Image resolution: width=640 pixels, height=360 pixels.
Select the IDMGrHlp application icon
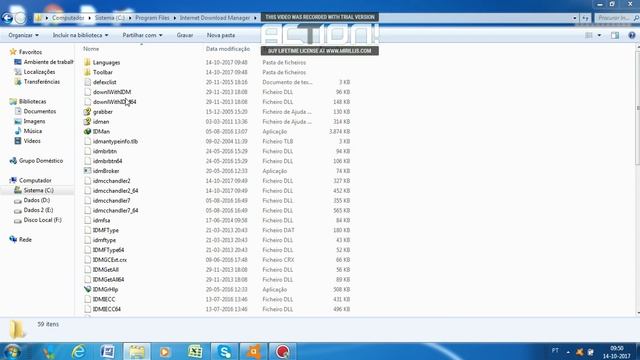[x=87, y=289]
